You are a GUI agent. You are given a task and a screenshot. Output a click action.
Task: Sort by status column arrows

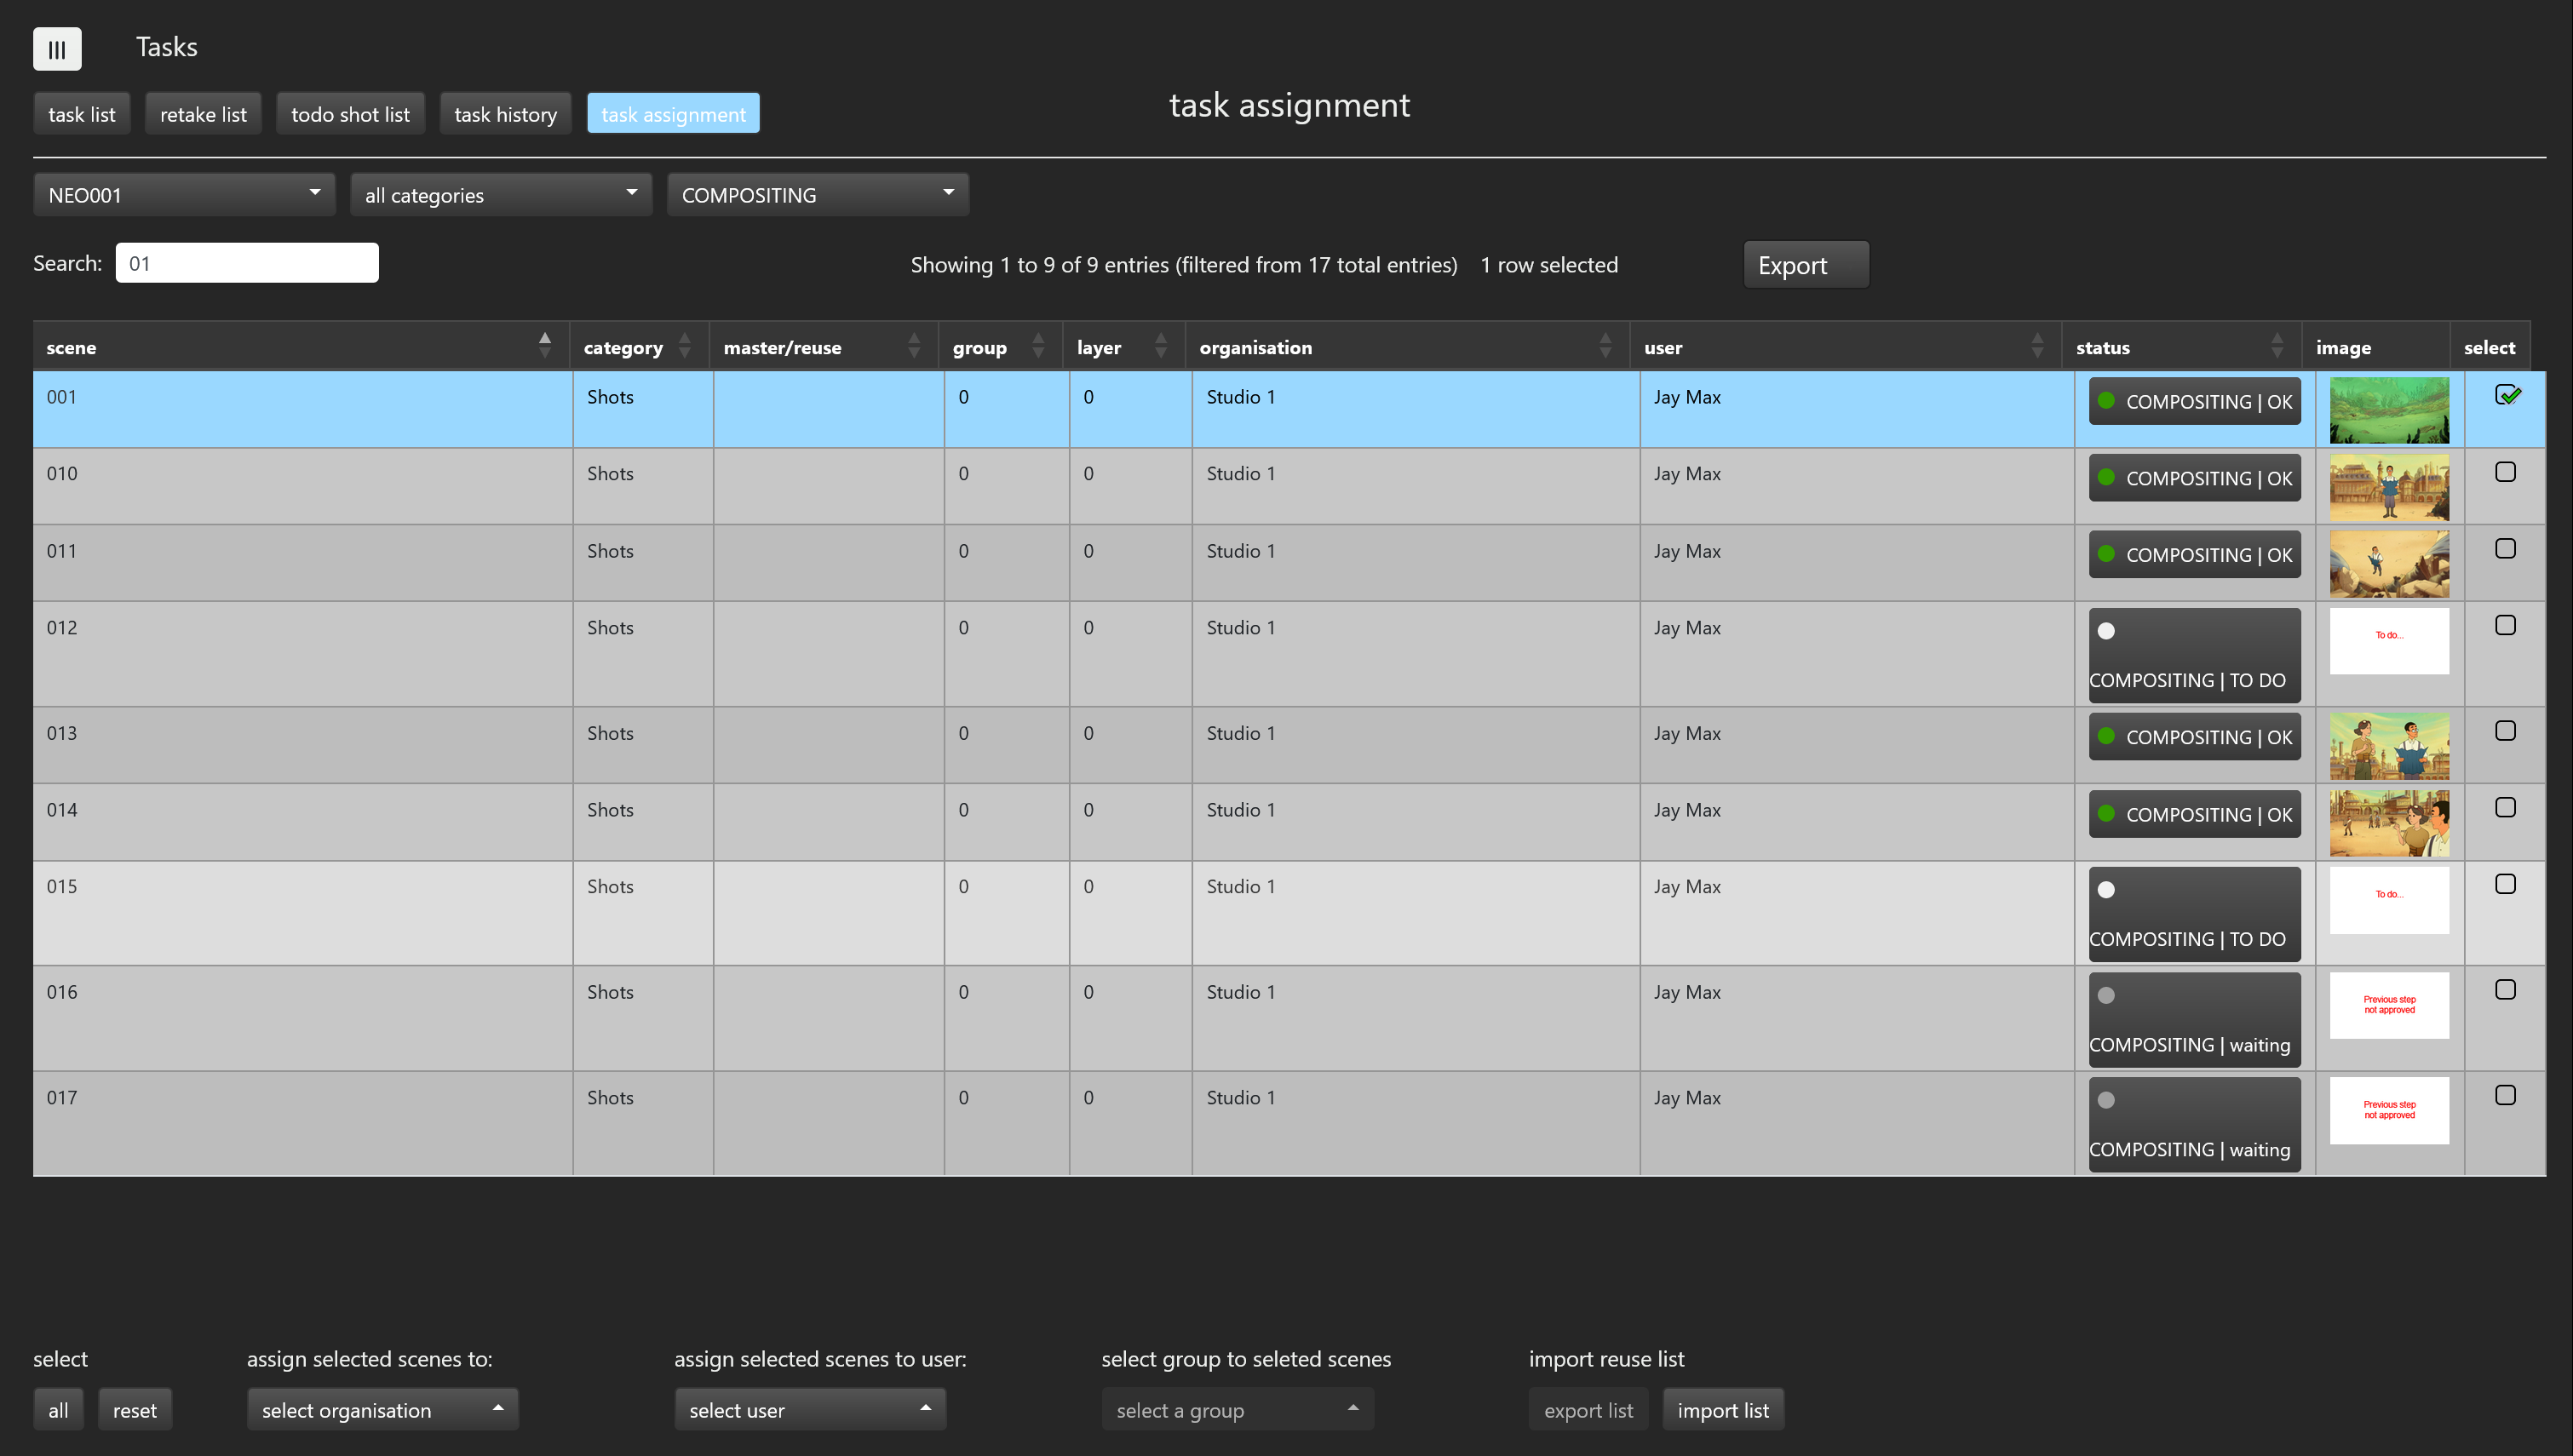point(2276,346)
